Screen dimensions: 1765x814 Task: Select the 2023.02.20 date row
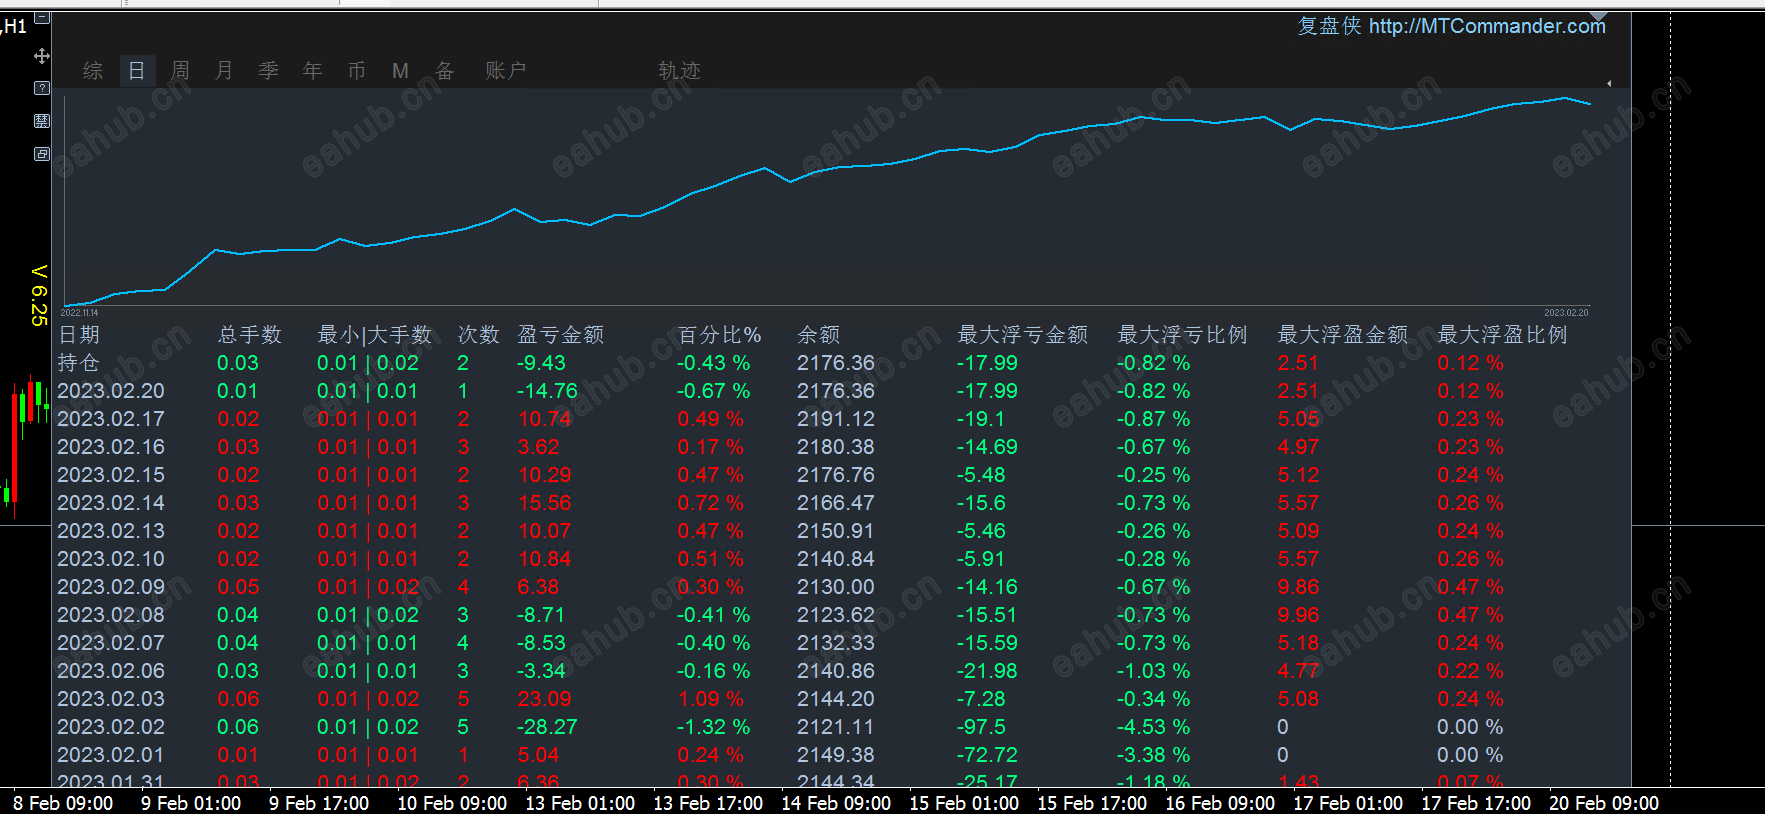(x=111, y=391)
